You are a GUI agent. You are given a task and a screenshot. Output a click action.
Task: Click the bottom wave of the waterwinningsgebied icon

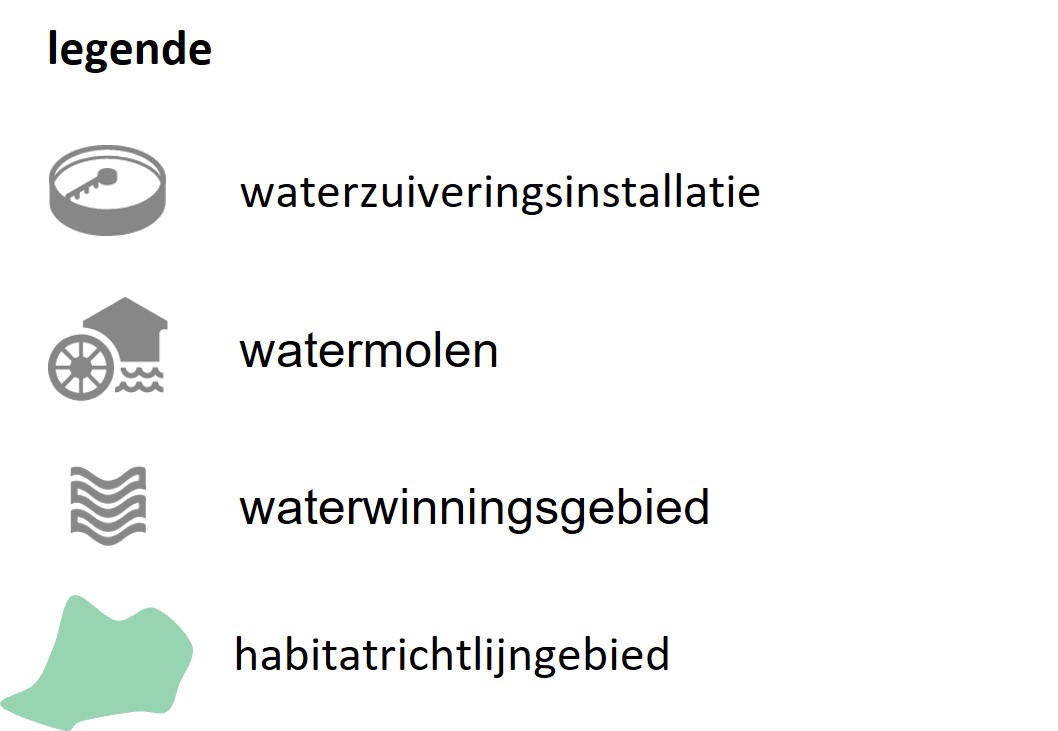pos(108,531)
